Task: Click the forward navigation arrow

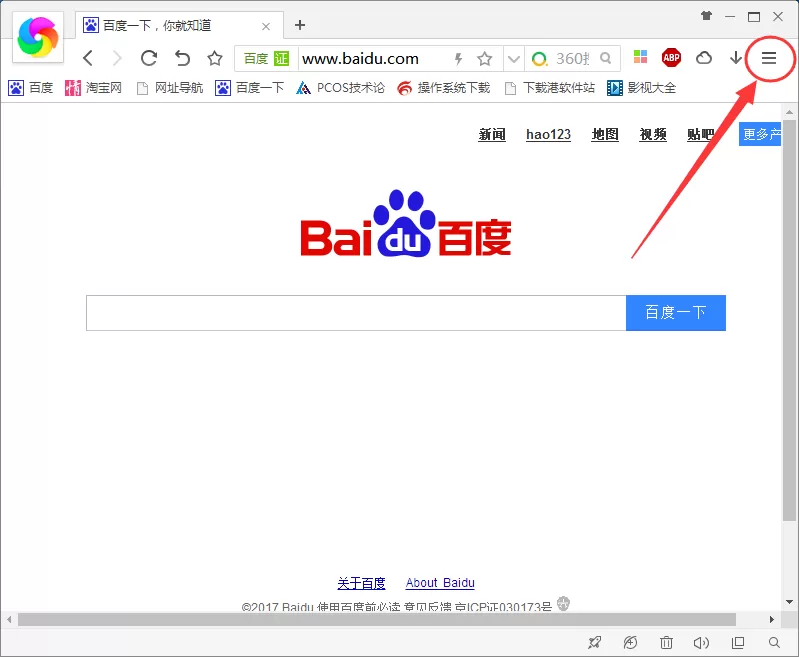Action: click(117, 58)
